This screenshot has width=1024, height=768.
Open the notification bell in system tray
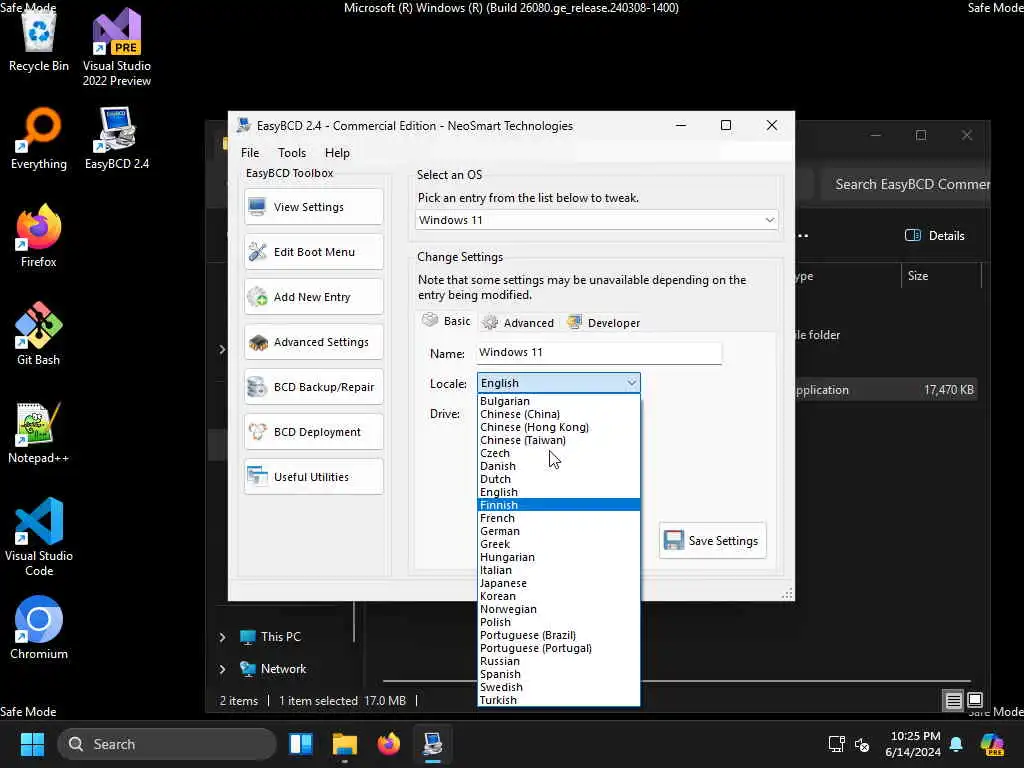pos(956,744)
